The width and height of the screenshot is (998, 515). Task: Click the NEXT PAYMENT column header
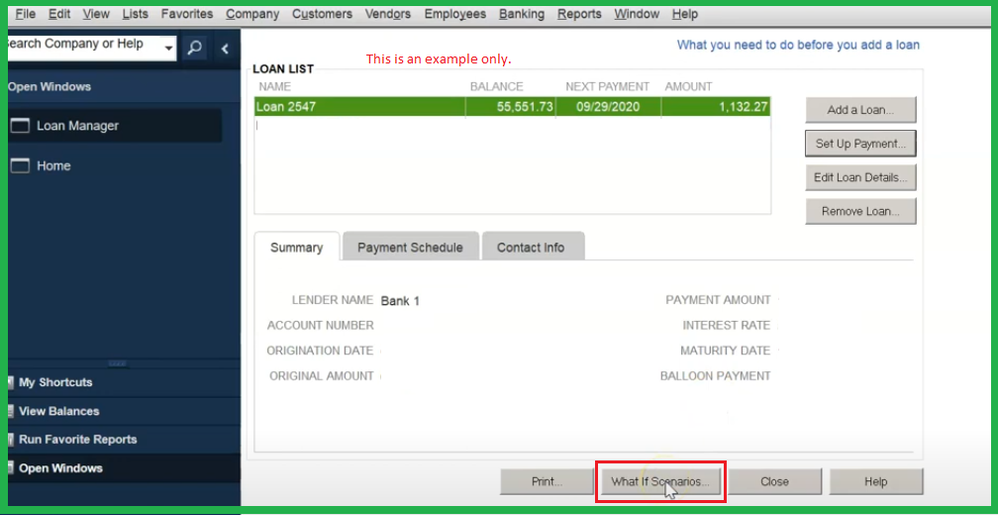tap(607, 87)
